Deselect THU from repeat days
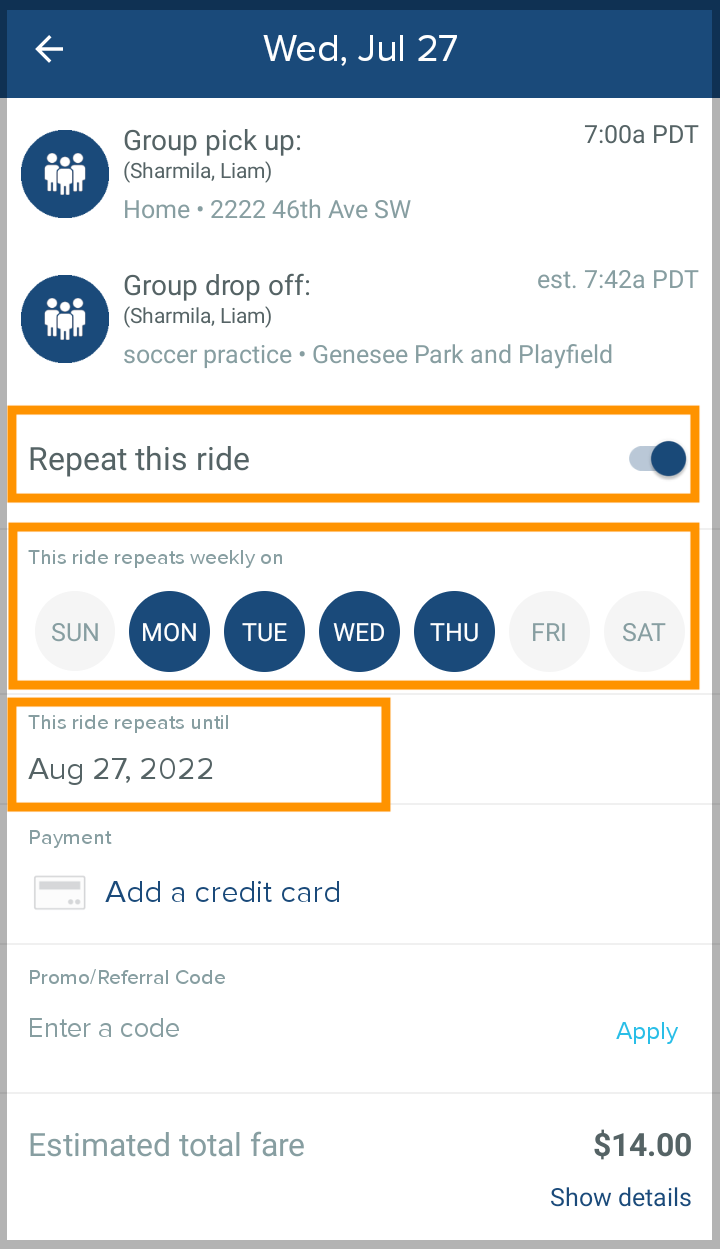This screenshot has height=1249, width=720. coord(454,632)
